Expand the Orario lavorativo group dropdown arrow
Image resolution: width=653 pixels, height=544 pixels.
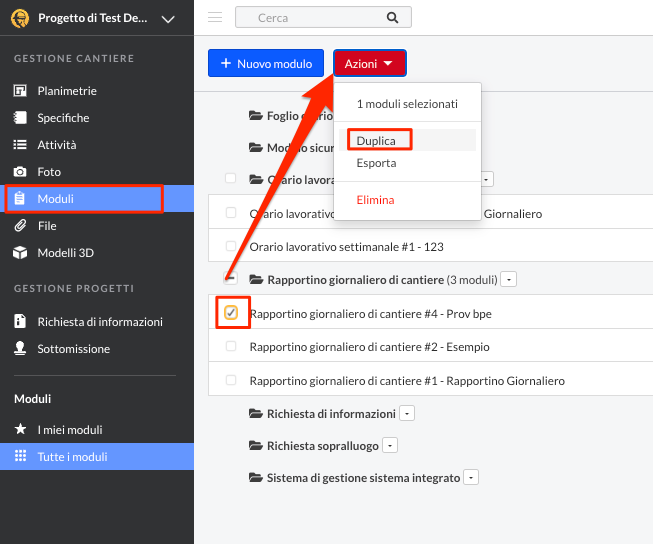click(486, 180)
